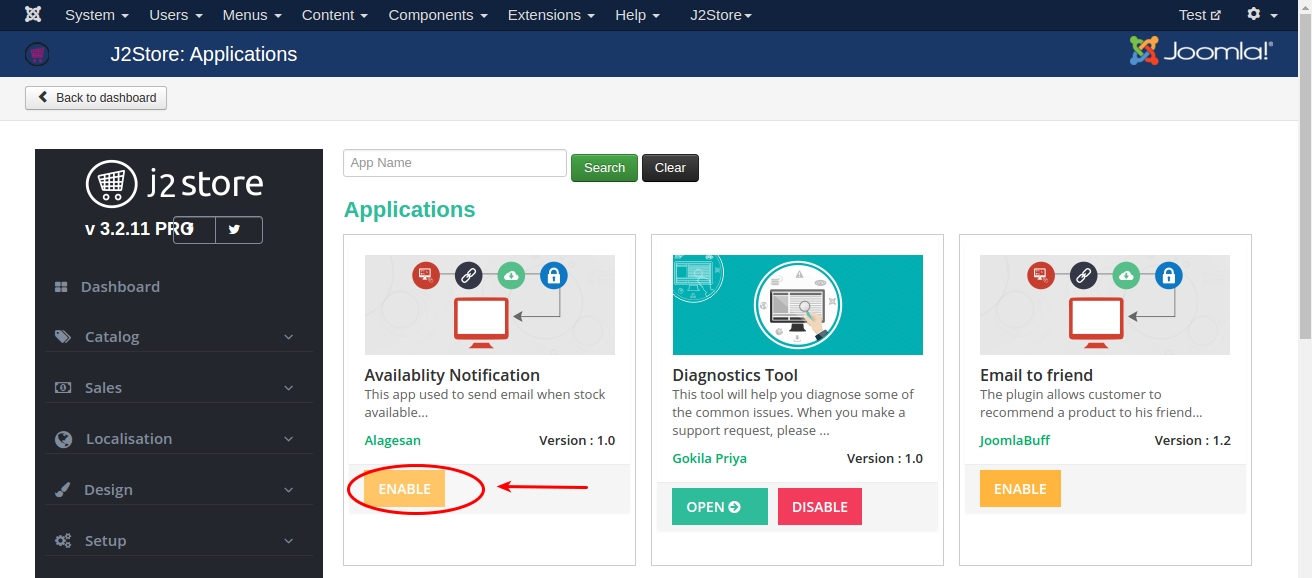Image resolution: width=1312 pixels, height=578 pixels.
Task: Click the Joomla logo icon in top bar
Action: click(33, 15)
